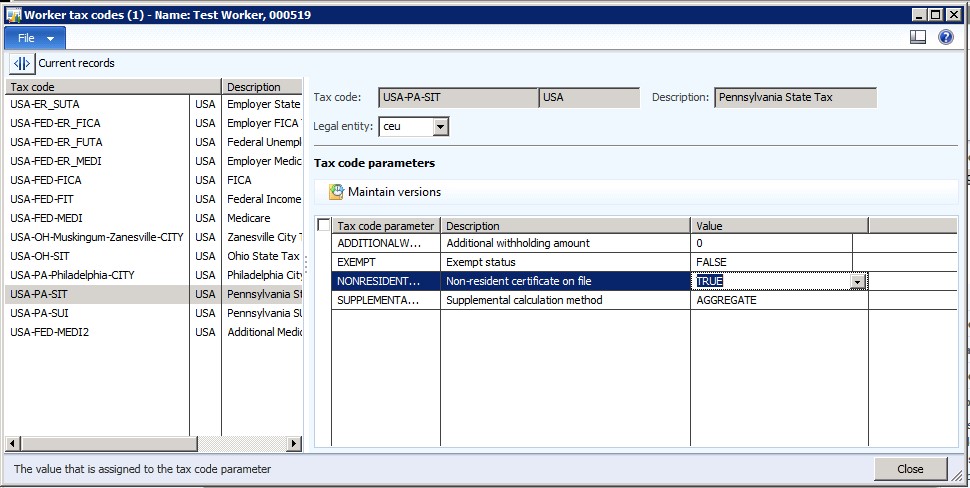
Task: Open the File menu
Action: click(36, 37)
